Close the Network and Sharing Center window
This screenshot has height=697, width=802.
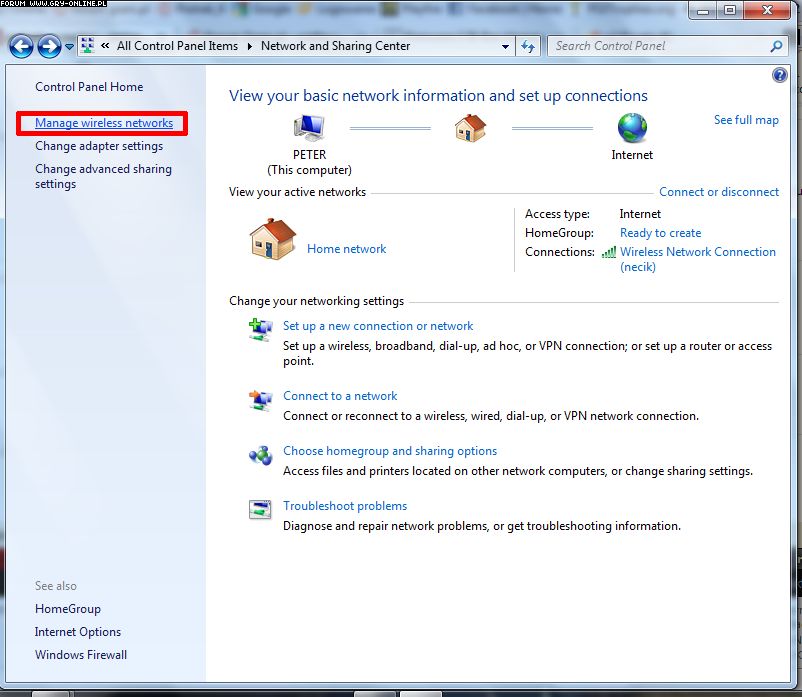pos(767,11)
